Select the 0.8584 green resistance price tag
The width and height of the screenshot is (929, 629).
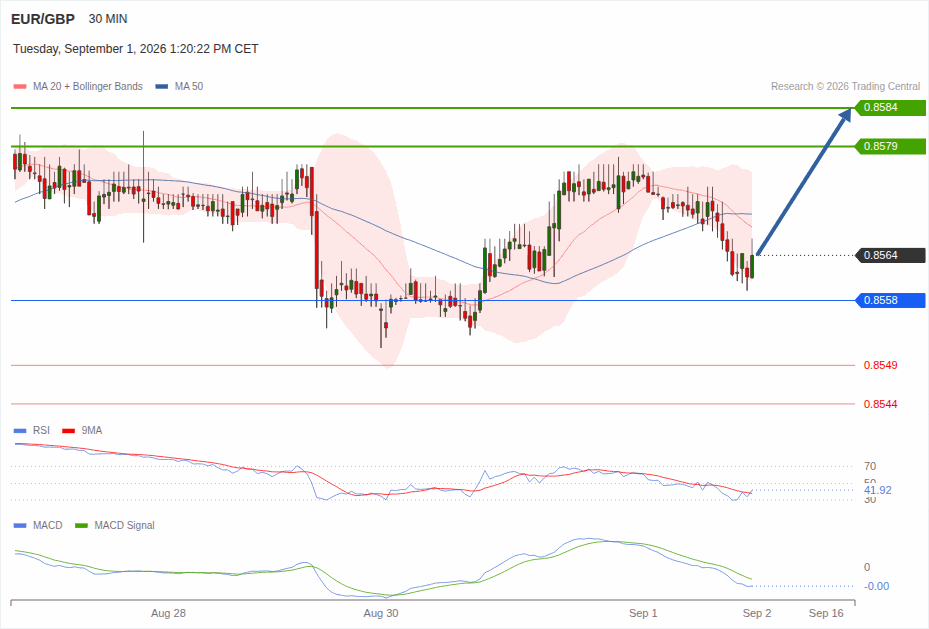point(890,108)
